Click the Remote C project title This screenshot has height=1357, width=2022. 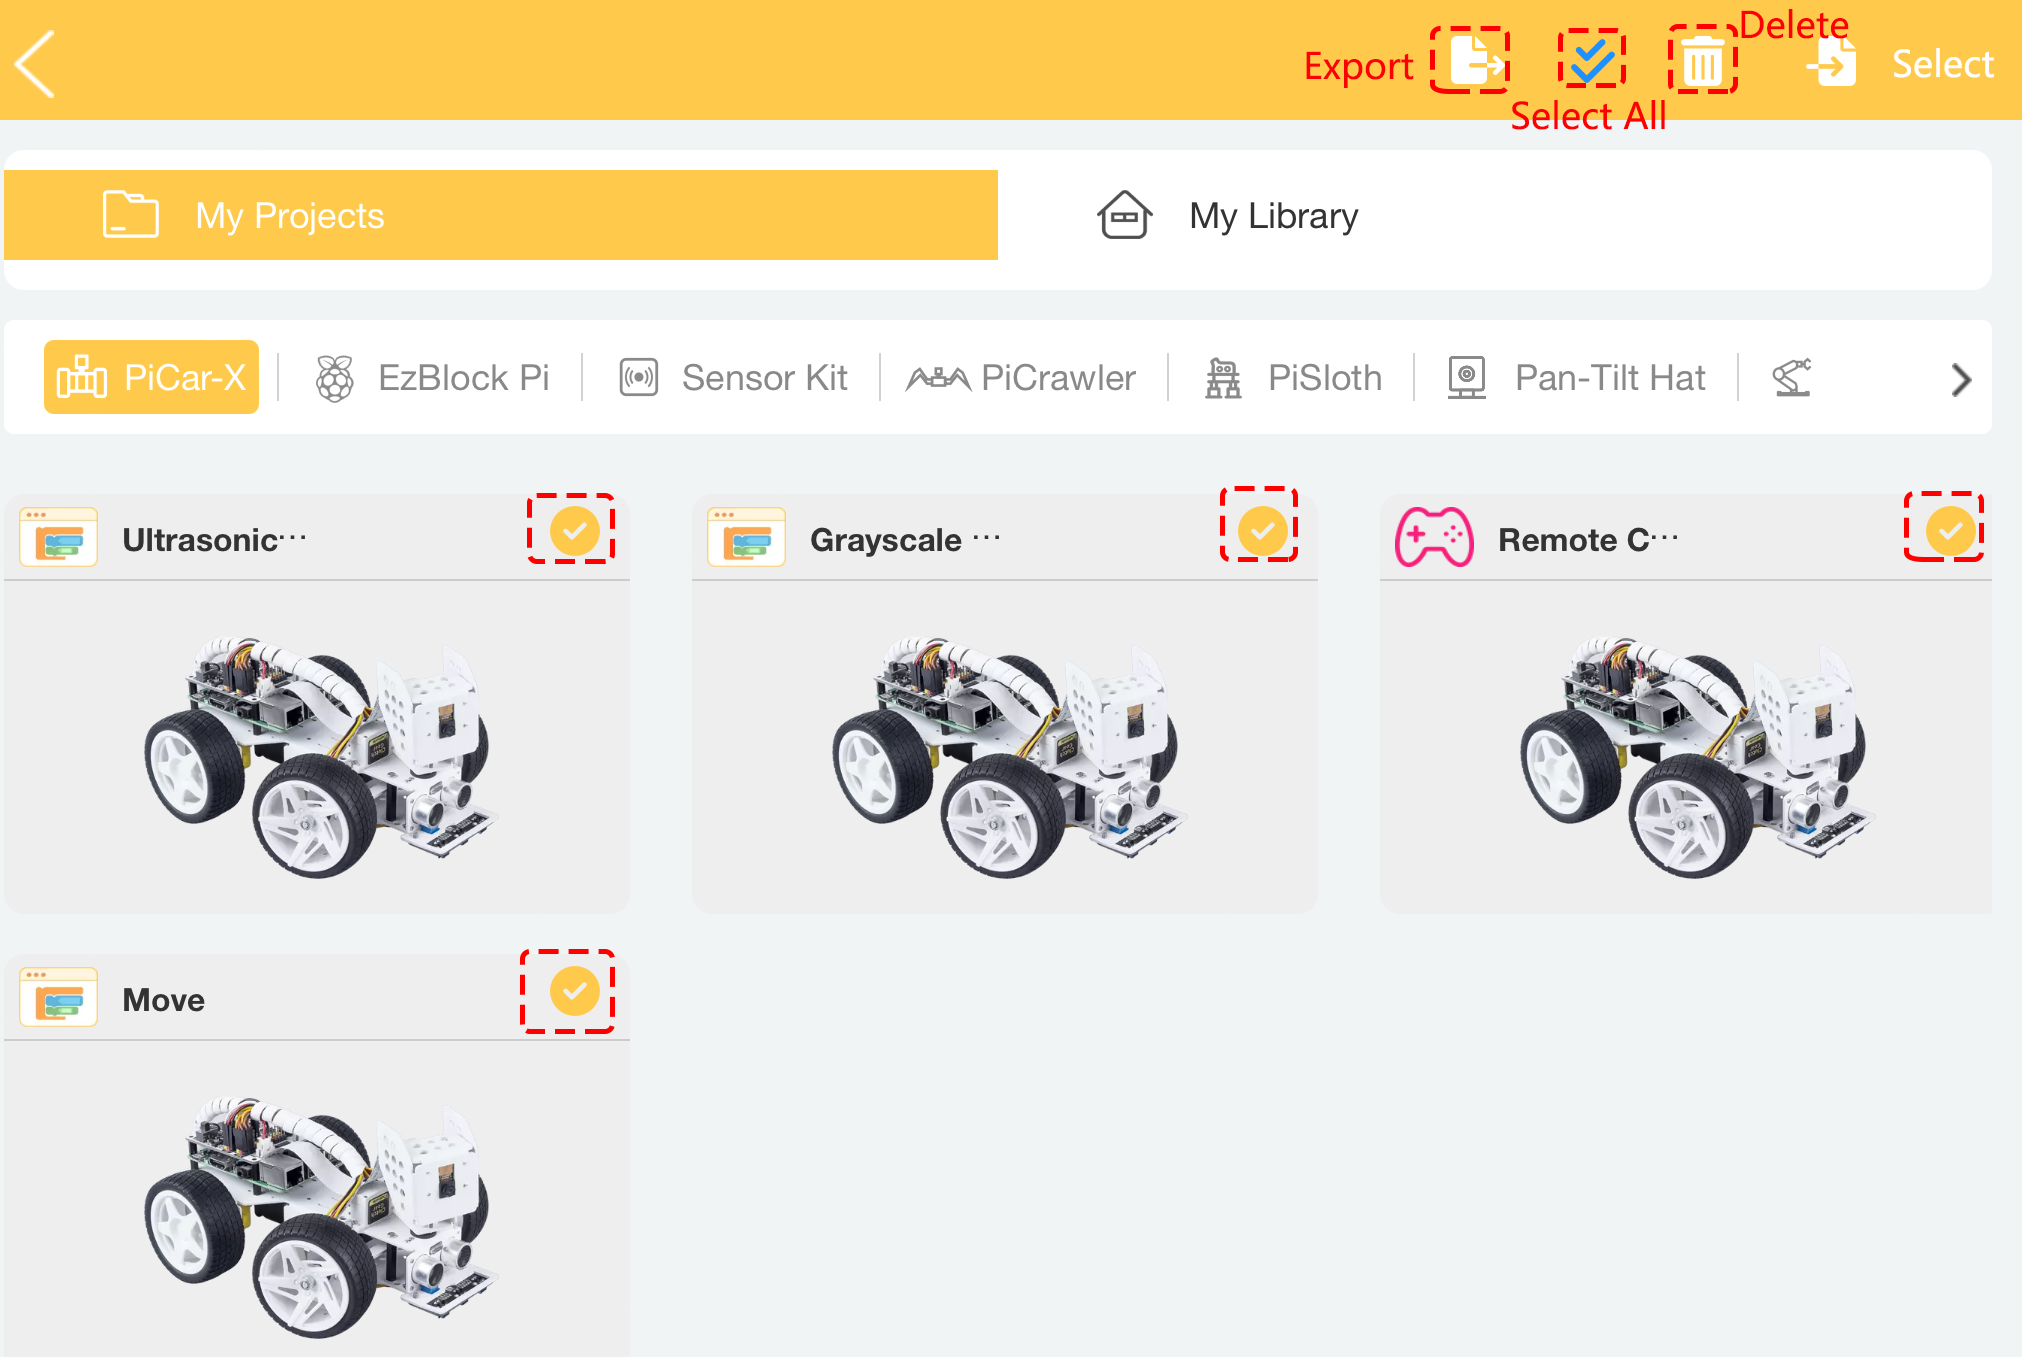pos(1588,540)
